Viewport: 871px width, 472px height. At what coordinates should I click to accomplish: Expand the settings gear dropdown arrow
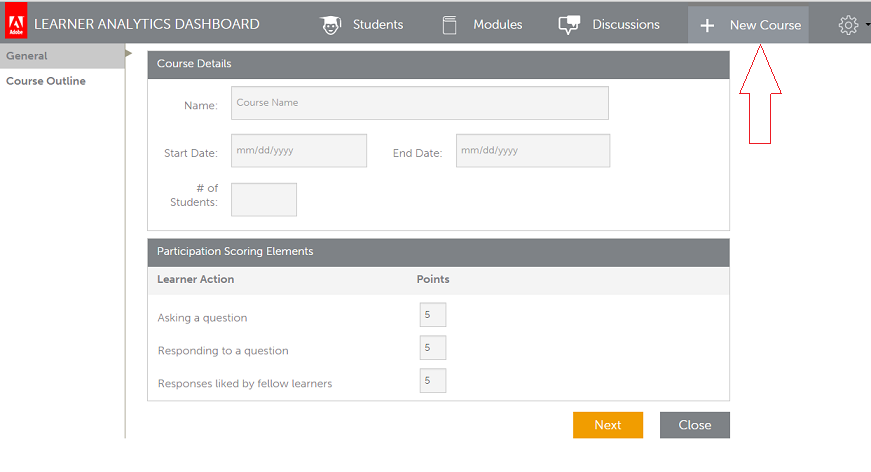click(x=867, y=26)
